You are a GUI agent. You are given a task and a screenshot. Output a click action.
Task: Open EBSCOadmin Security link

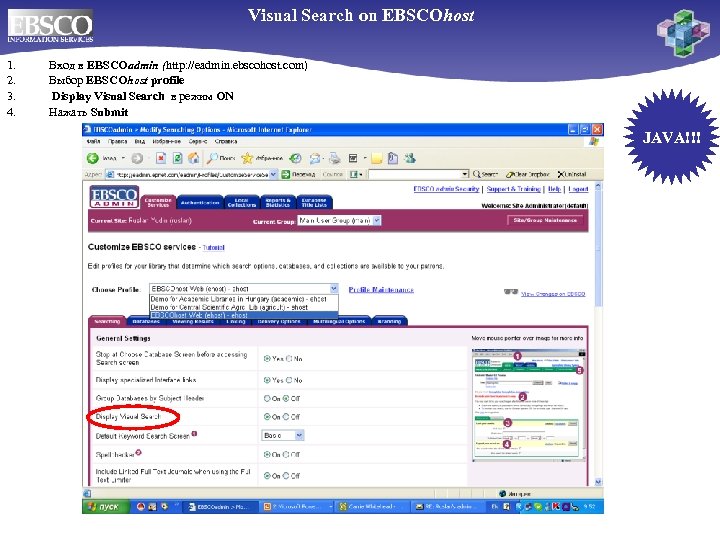pyautogui.click(x=446, y=189)
